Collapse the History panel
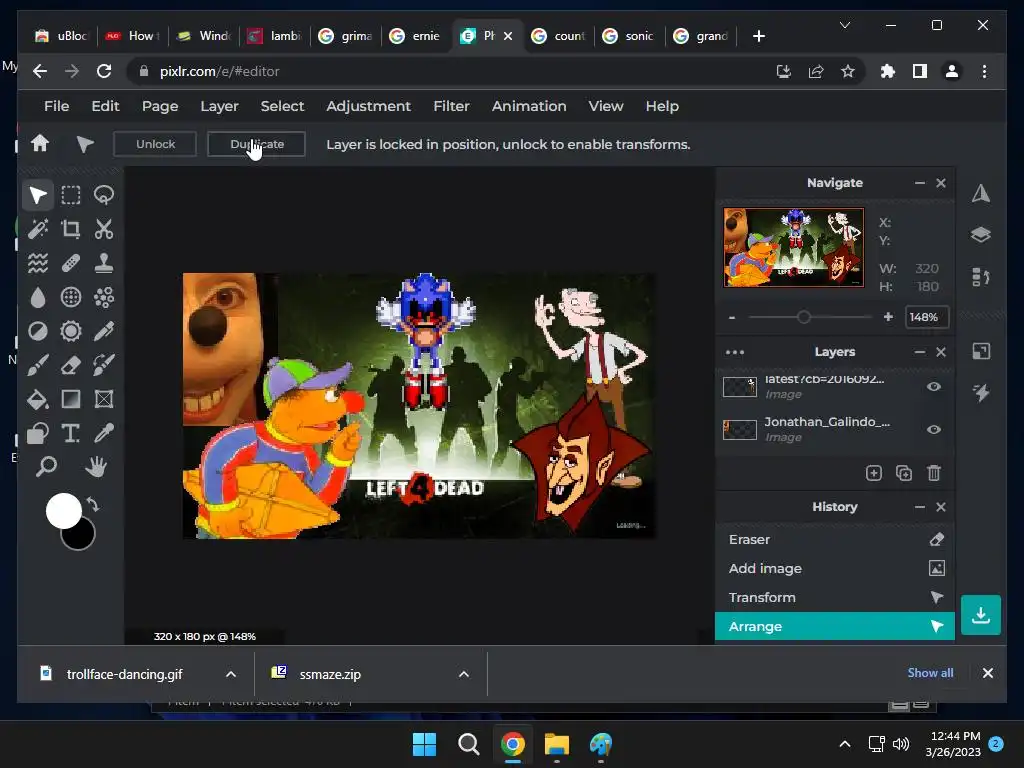This screenshot has height=768, width=1024. 920,507
